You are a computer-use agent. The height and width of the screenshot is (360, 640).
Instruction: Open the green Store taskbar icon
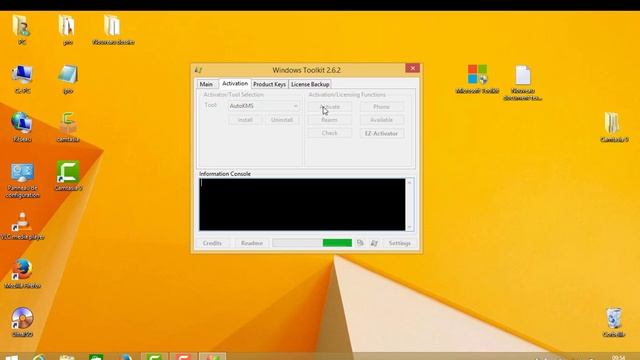[x=96, y=357]
